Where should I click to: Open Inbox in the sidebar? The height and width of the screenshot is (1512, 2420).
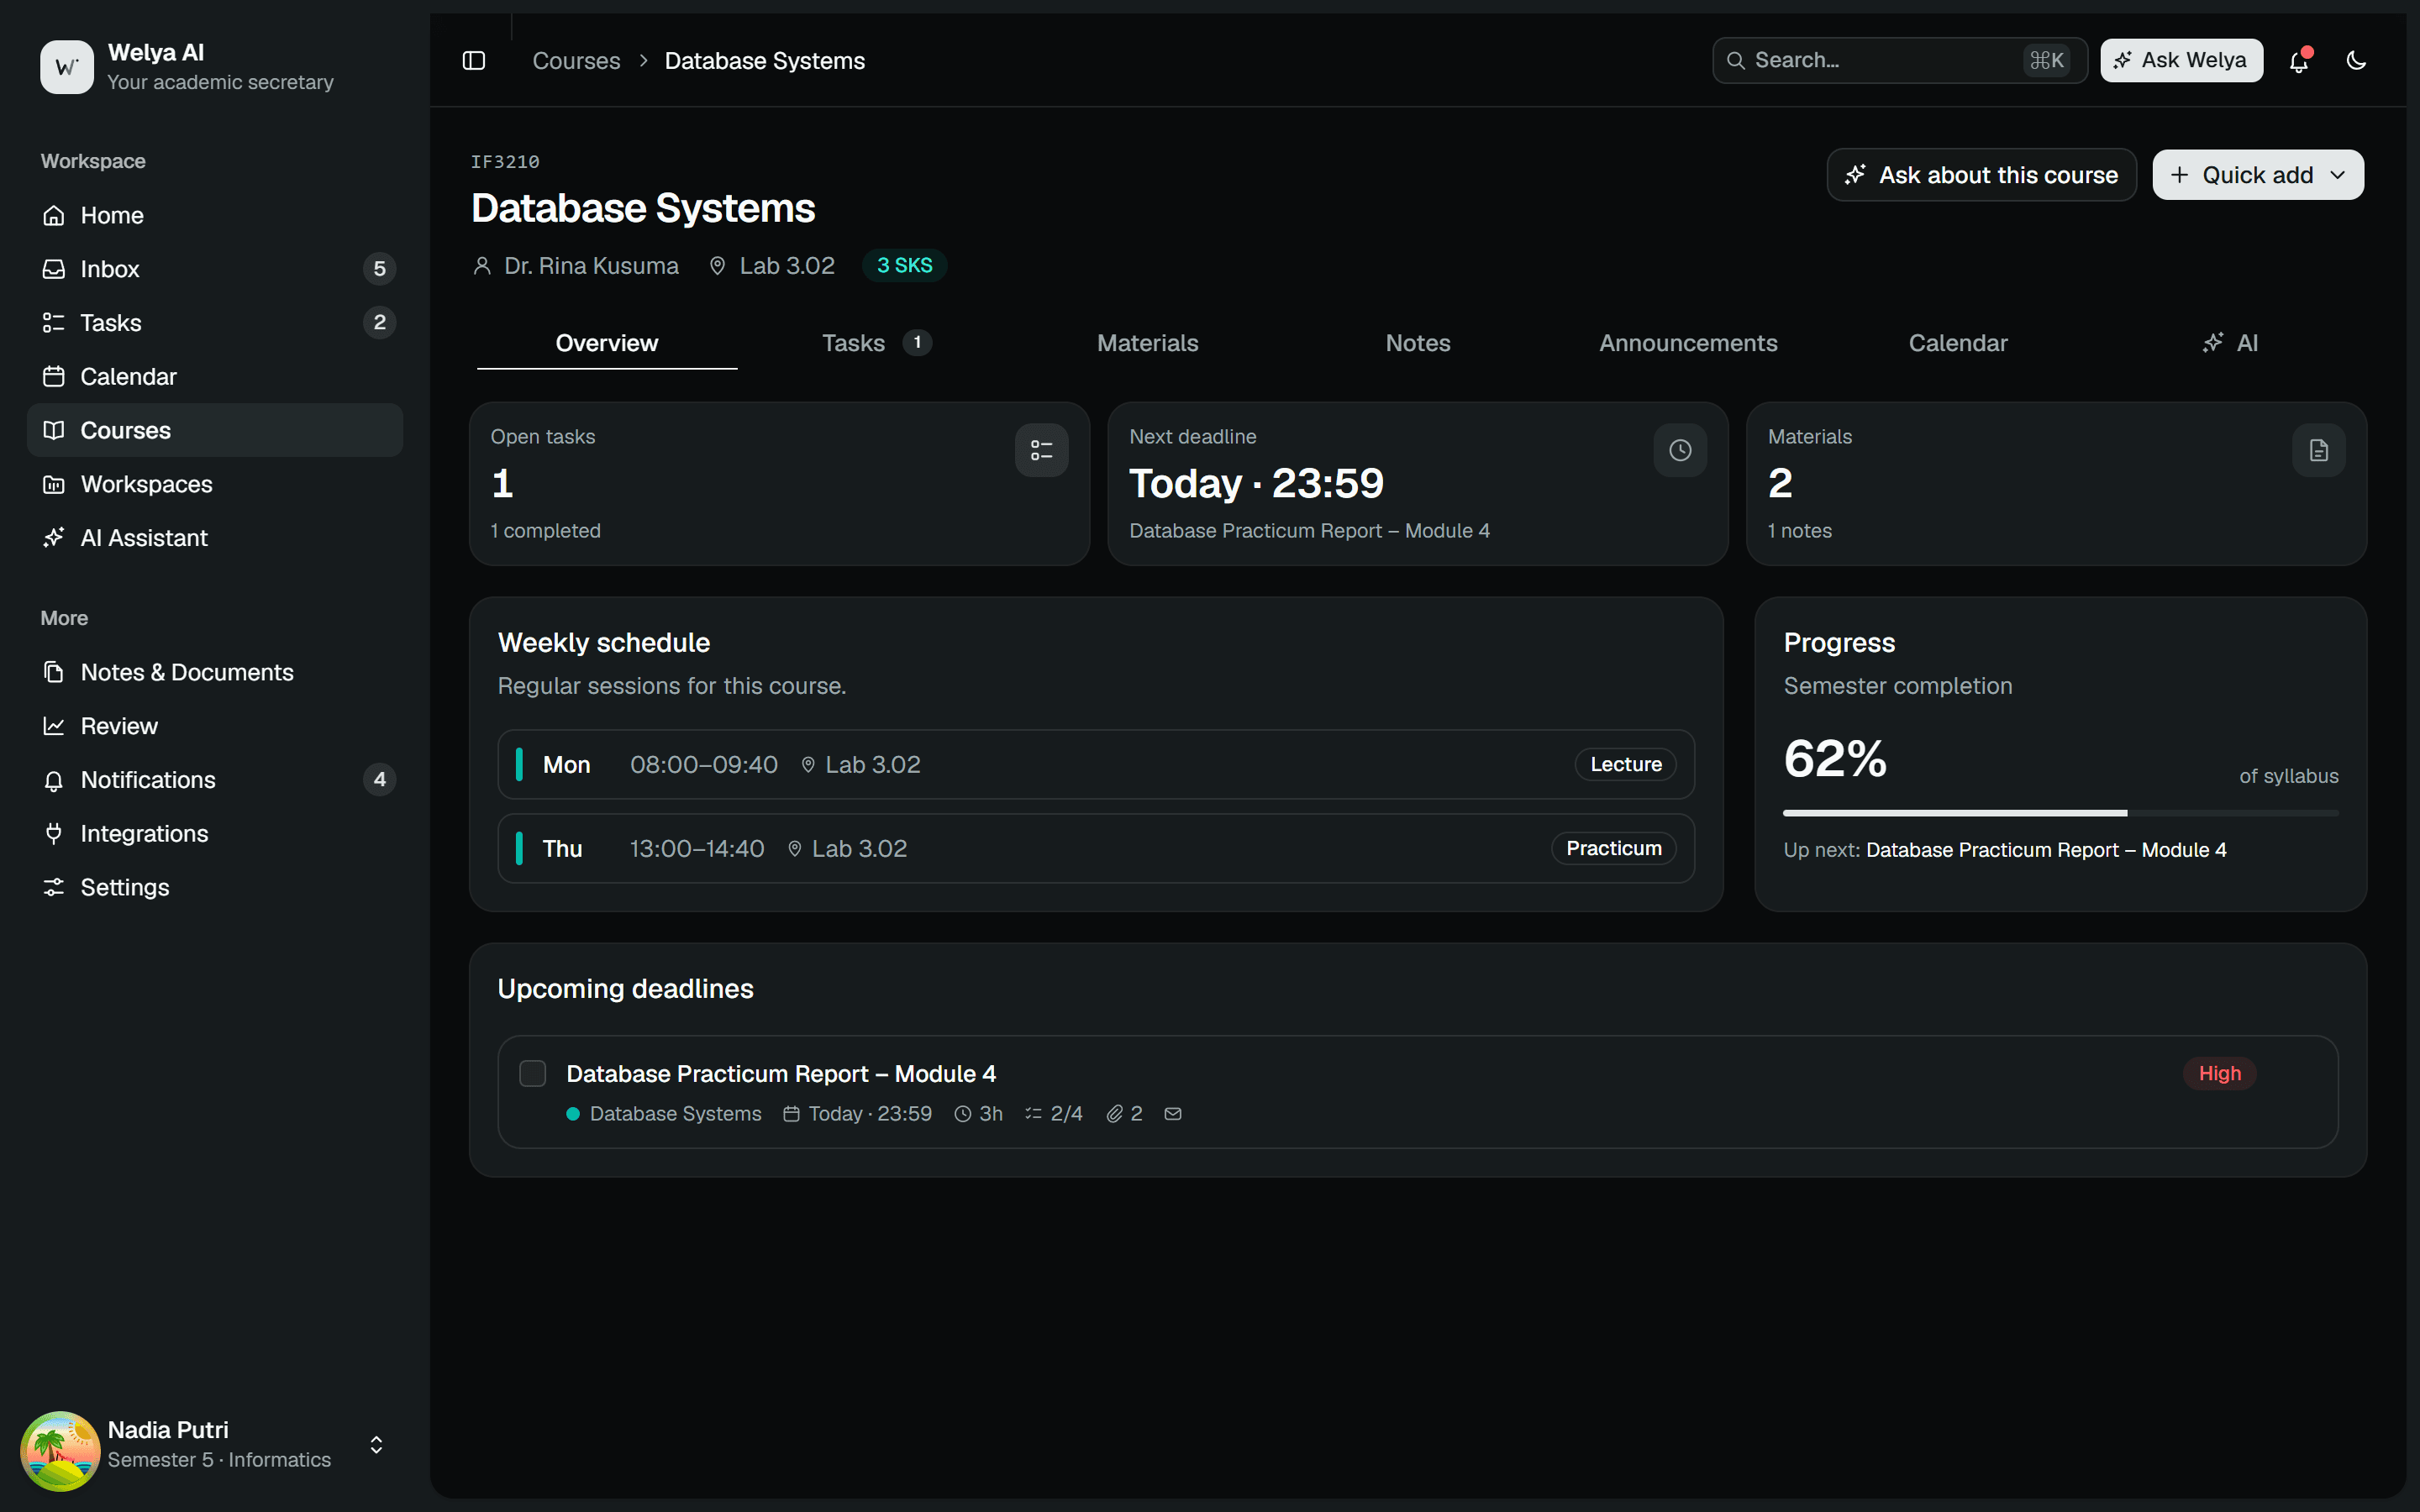coord(215,269)
